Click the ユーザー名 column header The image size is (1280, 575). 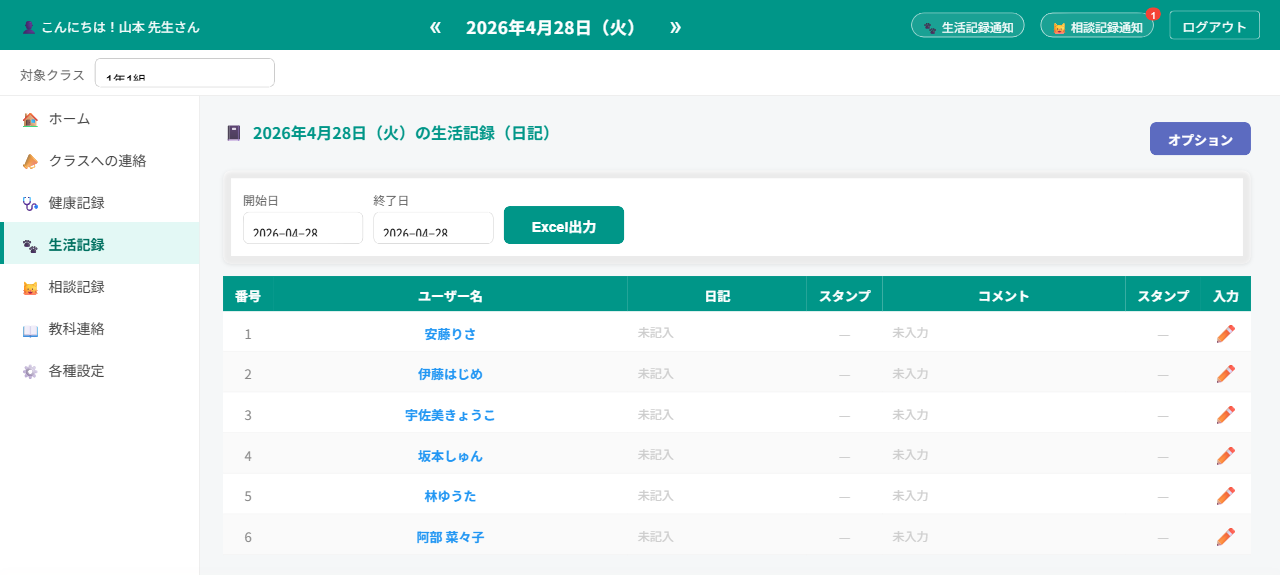coord(450,296)
